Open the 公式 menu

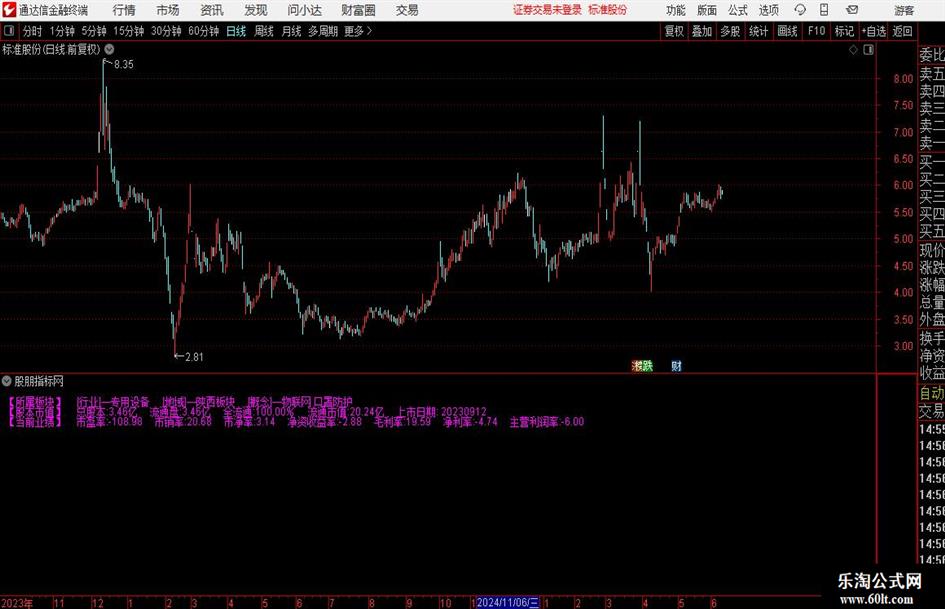click(737, 10)
